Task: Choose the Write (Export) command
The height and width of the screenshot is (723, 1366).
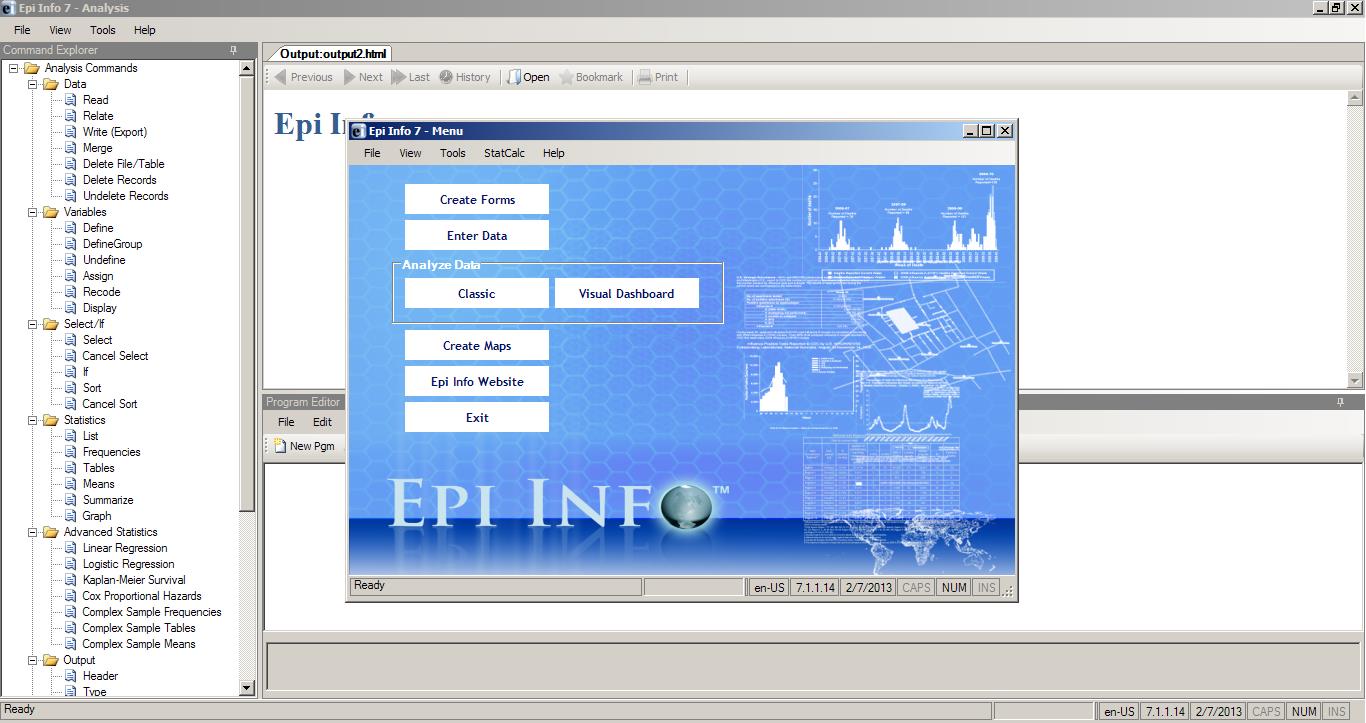Action: pos(115,132)
